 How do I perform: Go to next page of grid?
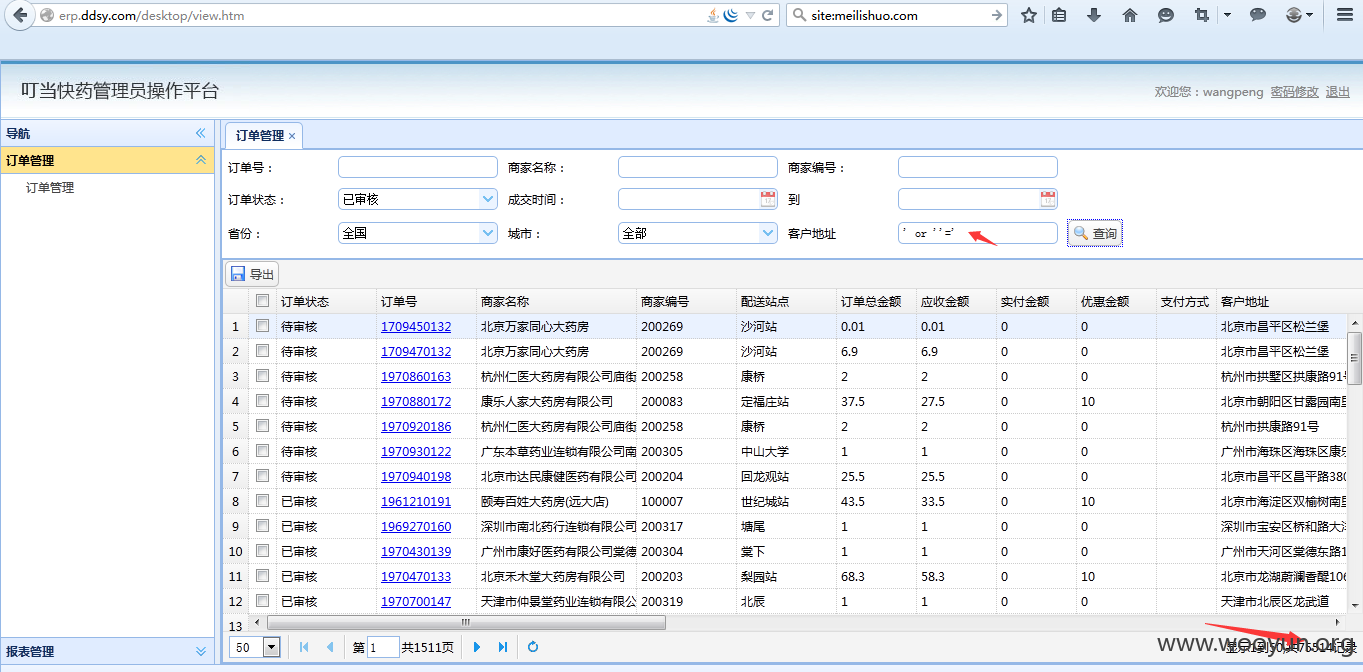tap(477, 647)
